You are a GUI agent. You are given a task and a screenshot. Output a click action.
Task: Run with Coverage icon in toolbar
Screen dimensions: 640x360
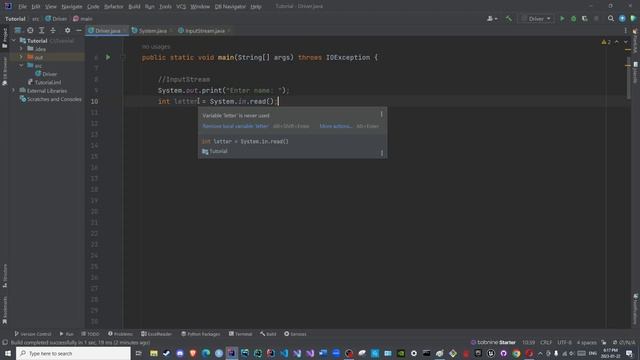(x=584, y=19)
